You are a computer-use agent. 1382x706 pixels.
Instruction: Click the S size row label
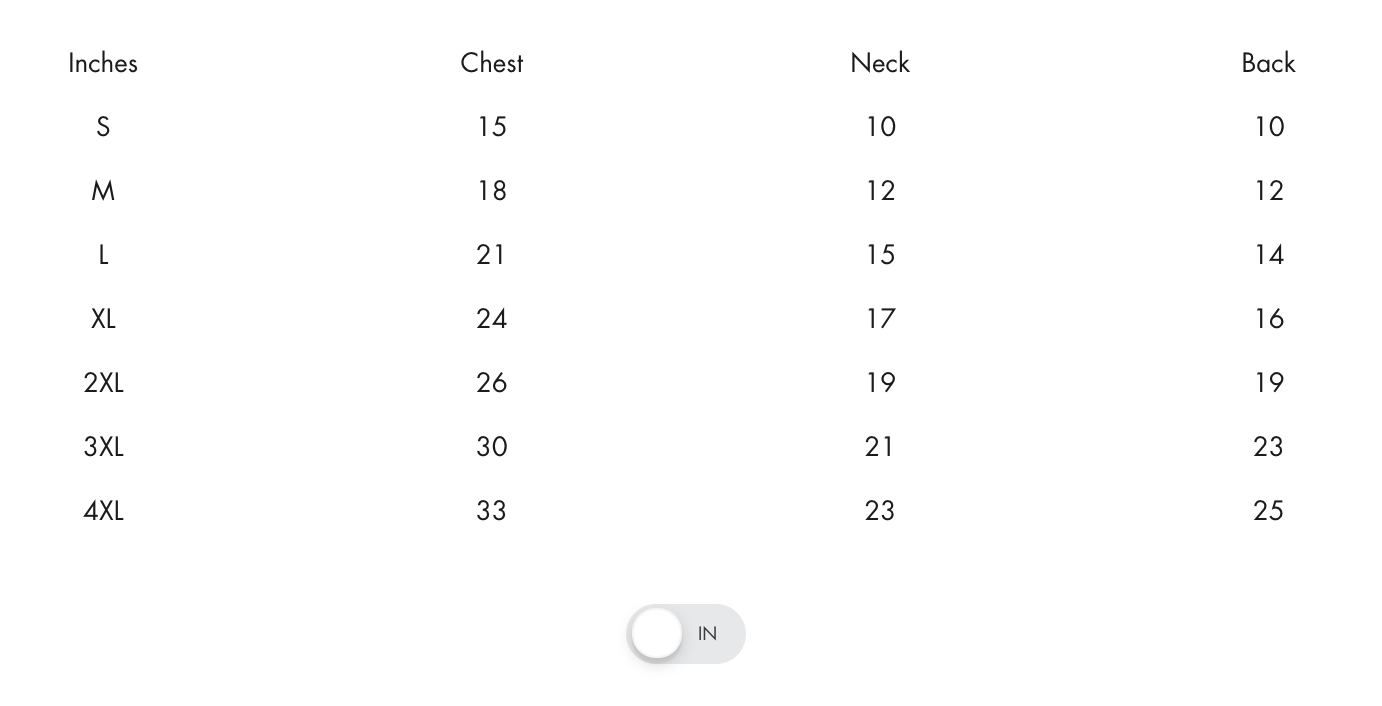tap(103, 127)
